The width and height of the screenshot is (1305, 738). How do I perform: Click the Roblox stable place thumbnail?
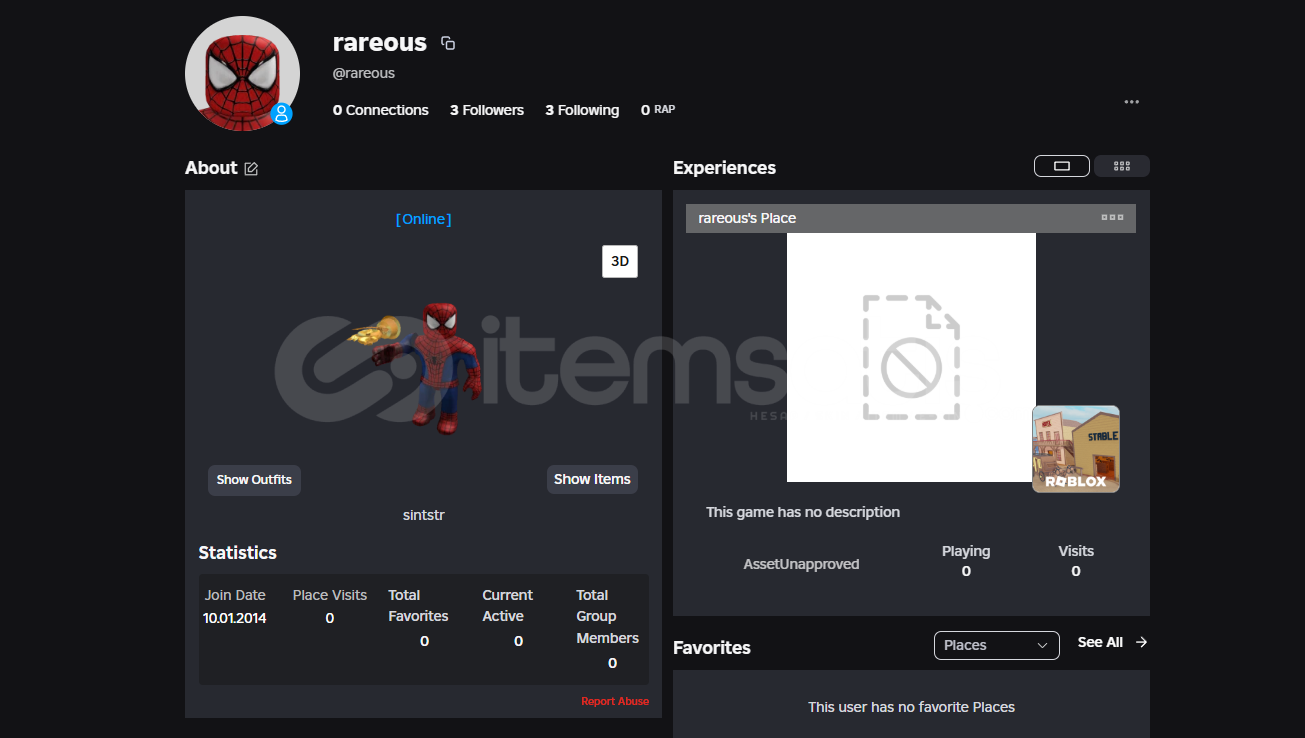1076,449
